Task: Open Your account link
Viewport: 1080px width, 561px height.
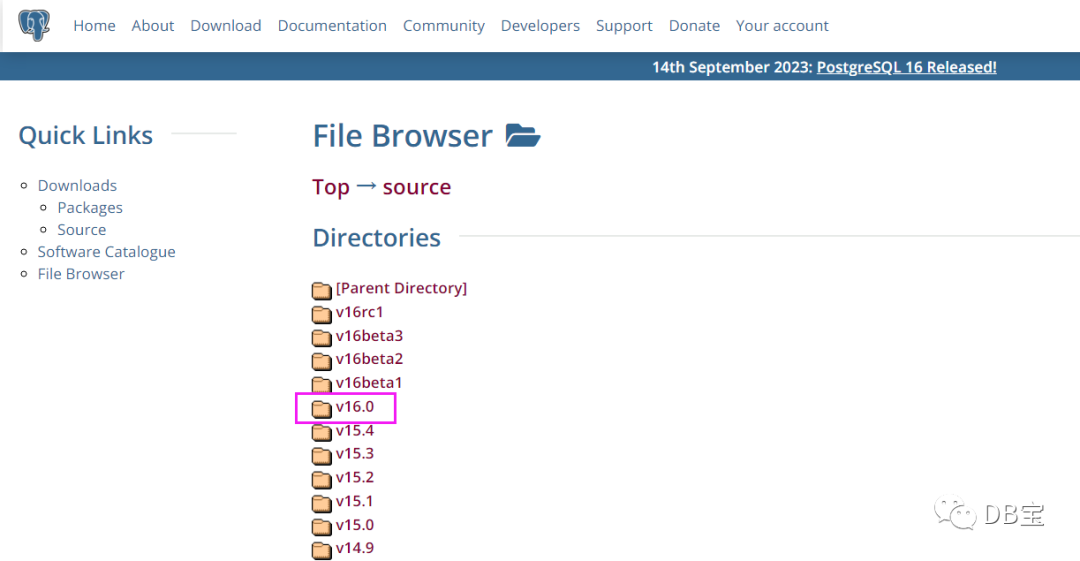Action: [782, 26]
